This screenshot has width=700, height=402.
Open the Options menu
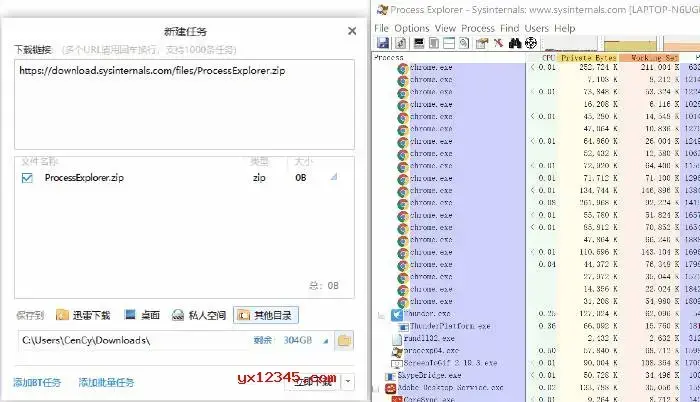(412, 28)
